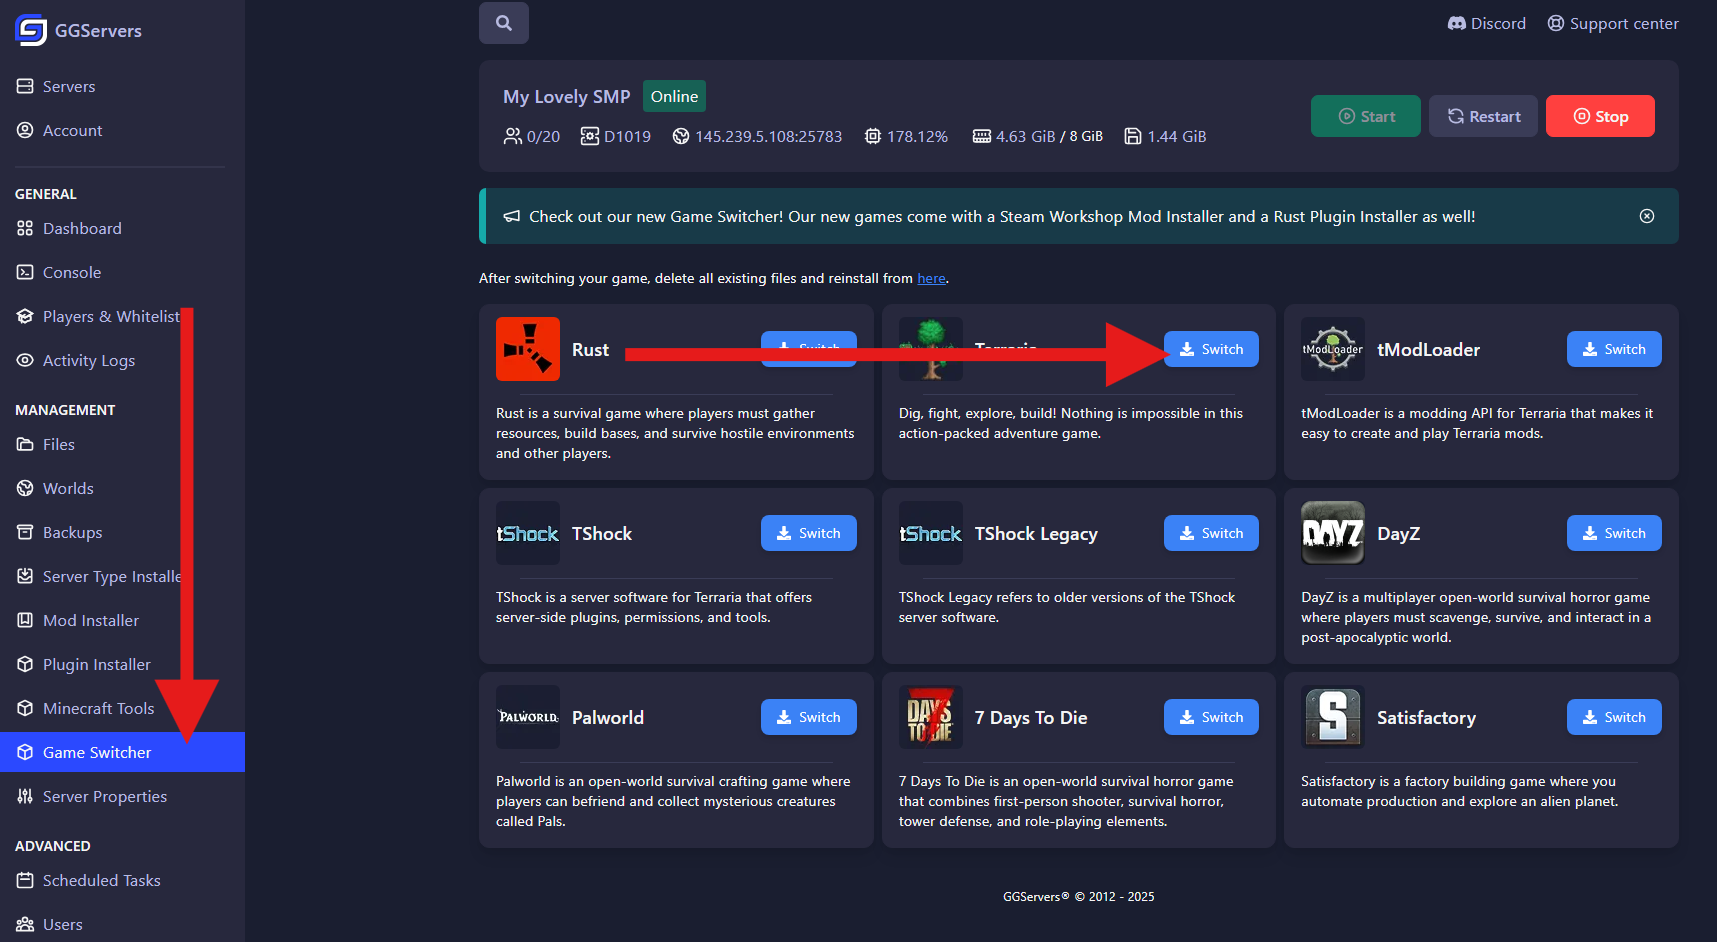The width and height of the screenshot is (1717, 942).
Task: Open the Worlds section
Action: [67, 488]
